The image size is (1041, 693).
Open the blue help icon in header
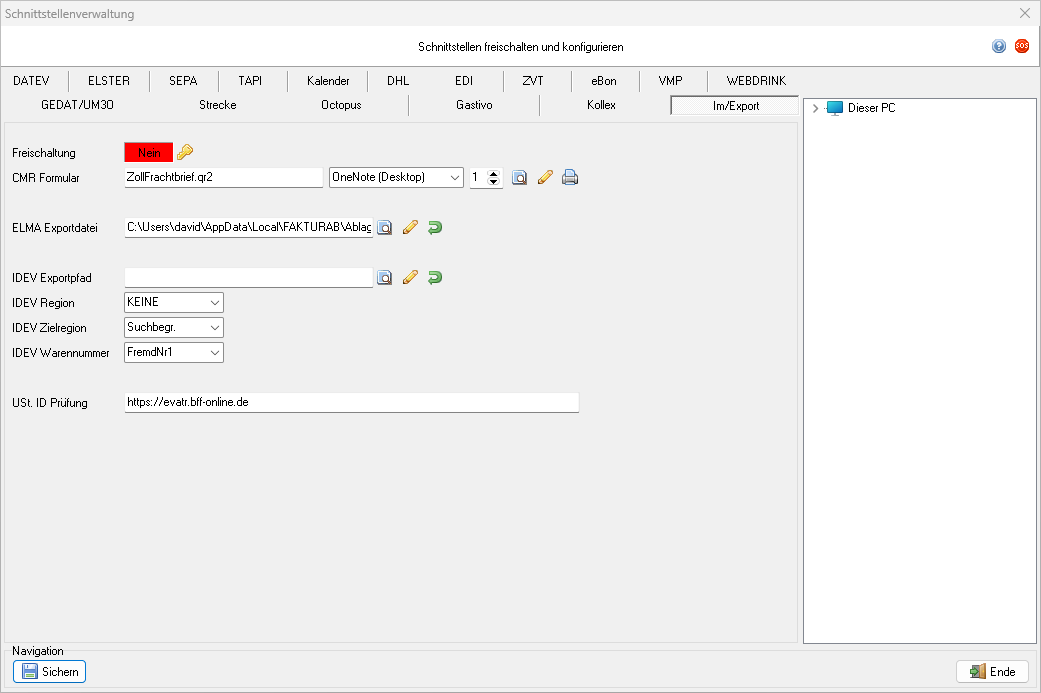pos(999,46)
